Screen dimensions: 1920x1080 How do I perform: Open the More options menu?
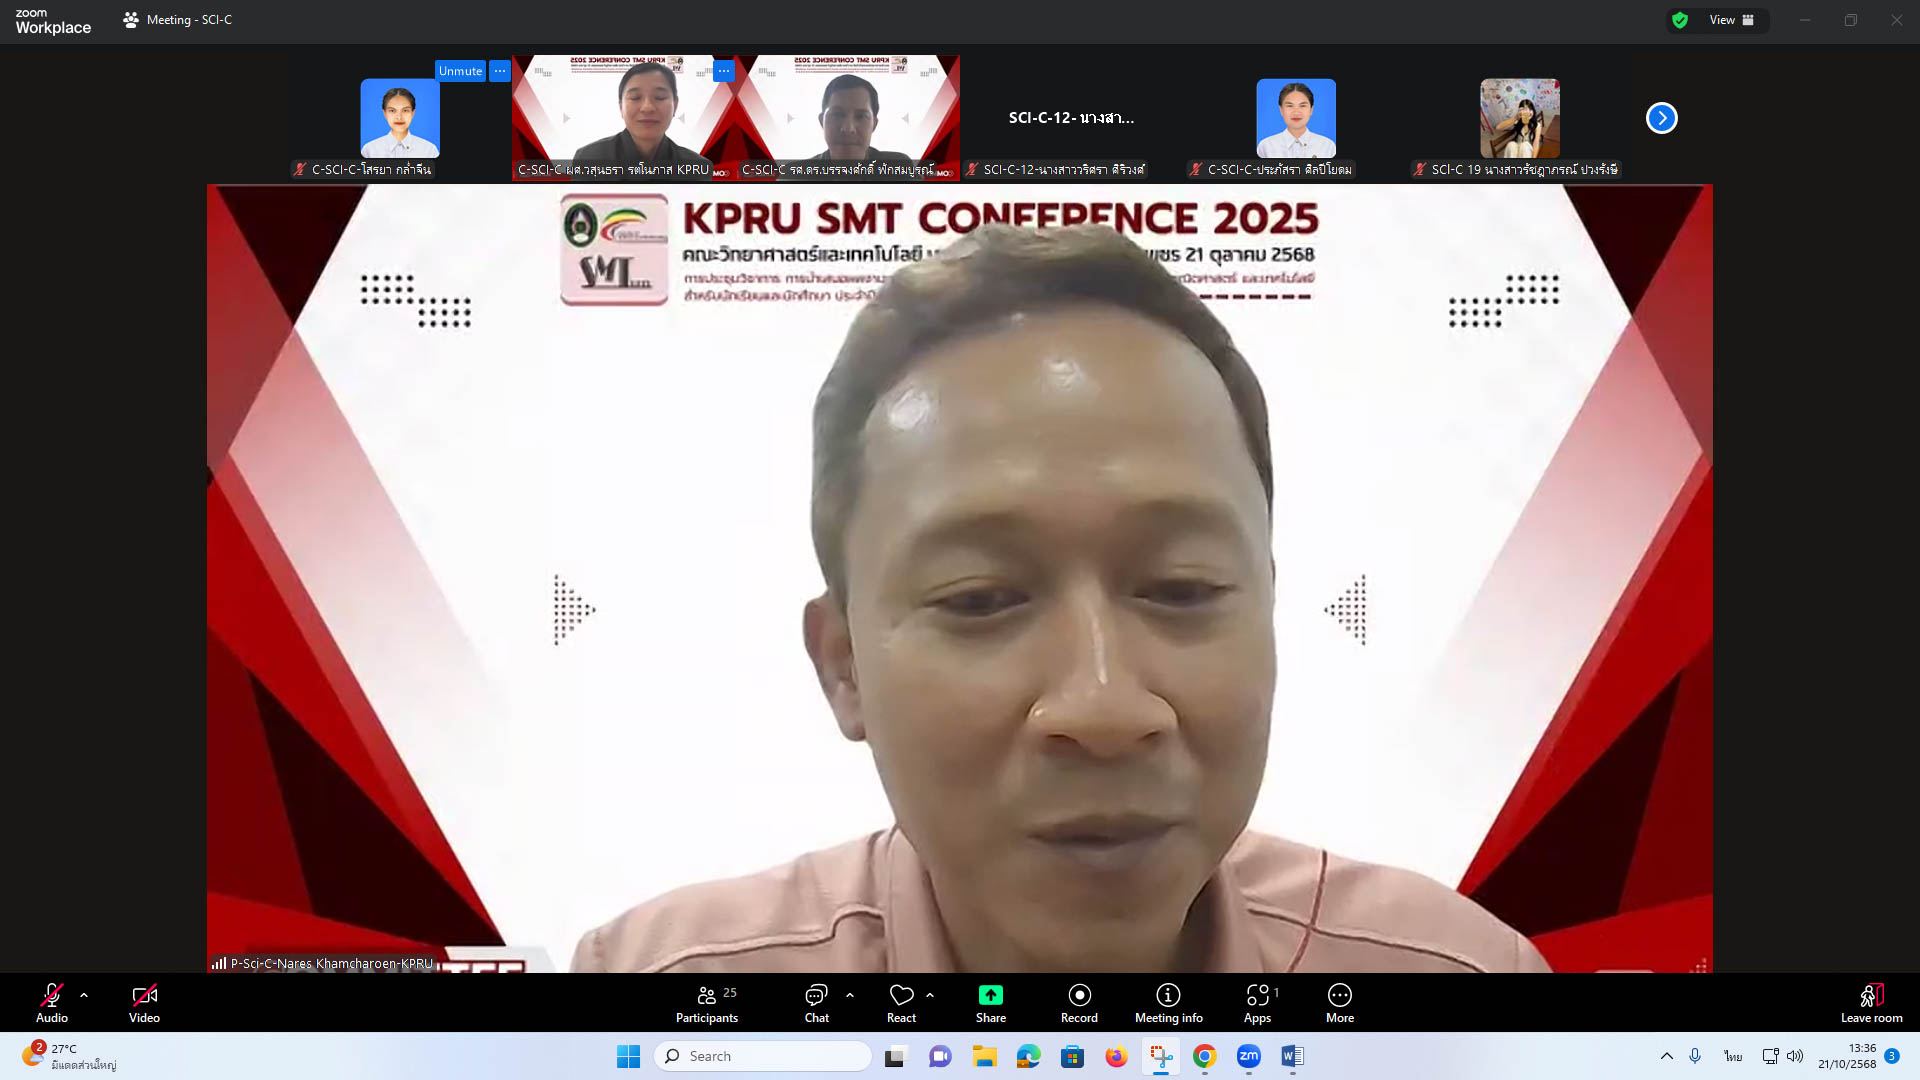[1339, 1003]
